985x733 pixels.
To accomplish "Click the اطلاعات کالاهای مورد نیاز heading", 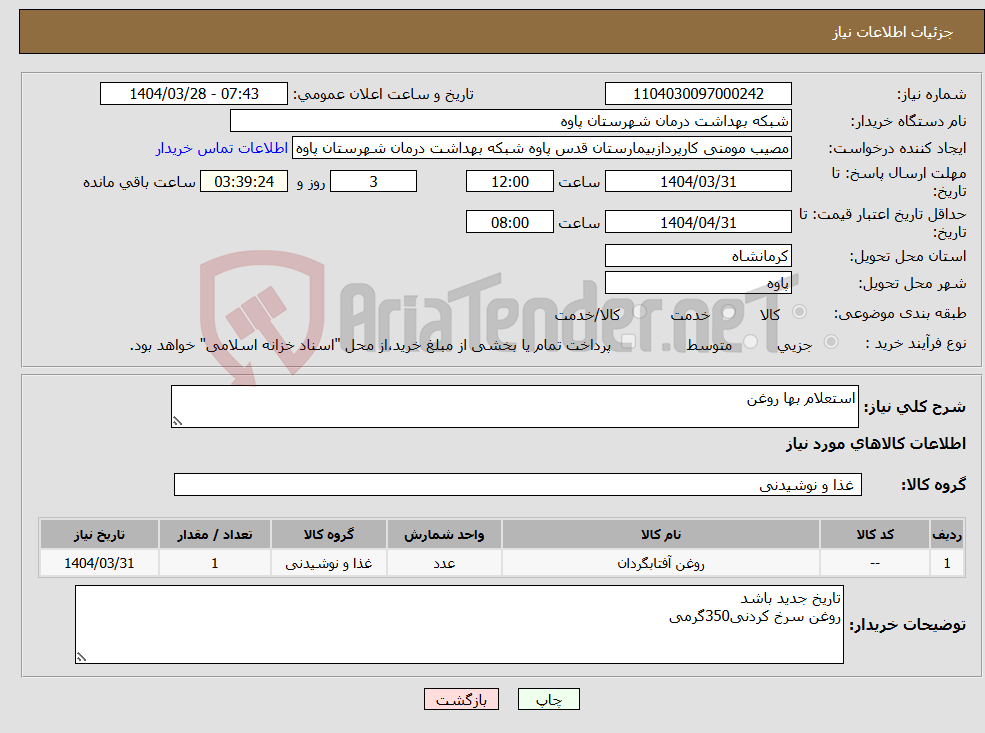I will [876, 444].
